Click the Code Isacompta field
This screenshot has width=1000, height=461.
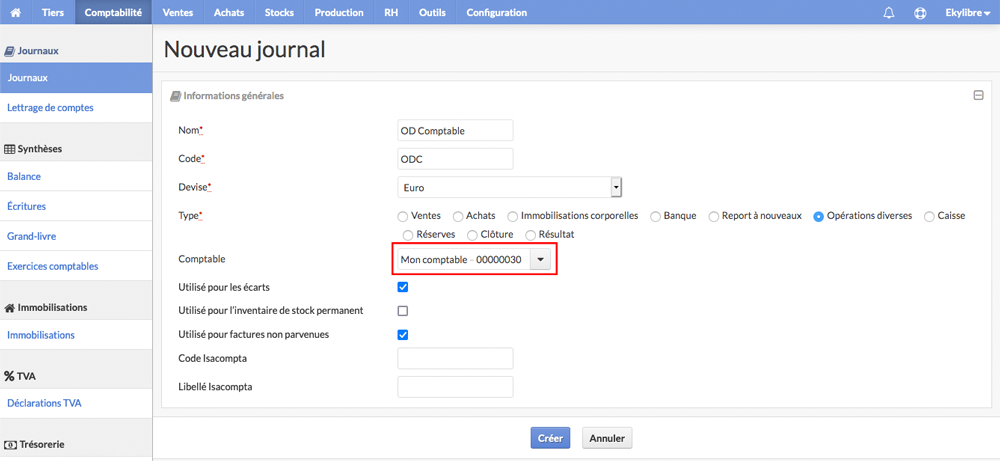pos(455,358)
